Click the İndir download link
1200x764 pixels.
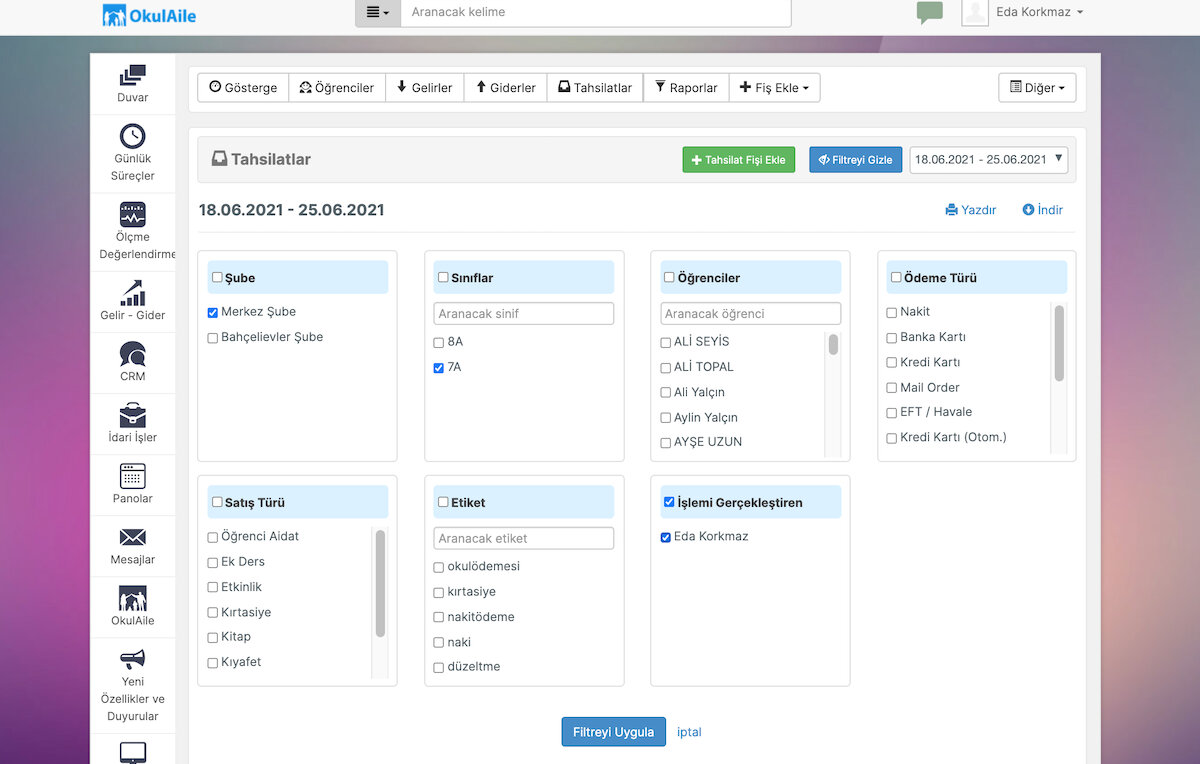click(1042, 210)
